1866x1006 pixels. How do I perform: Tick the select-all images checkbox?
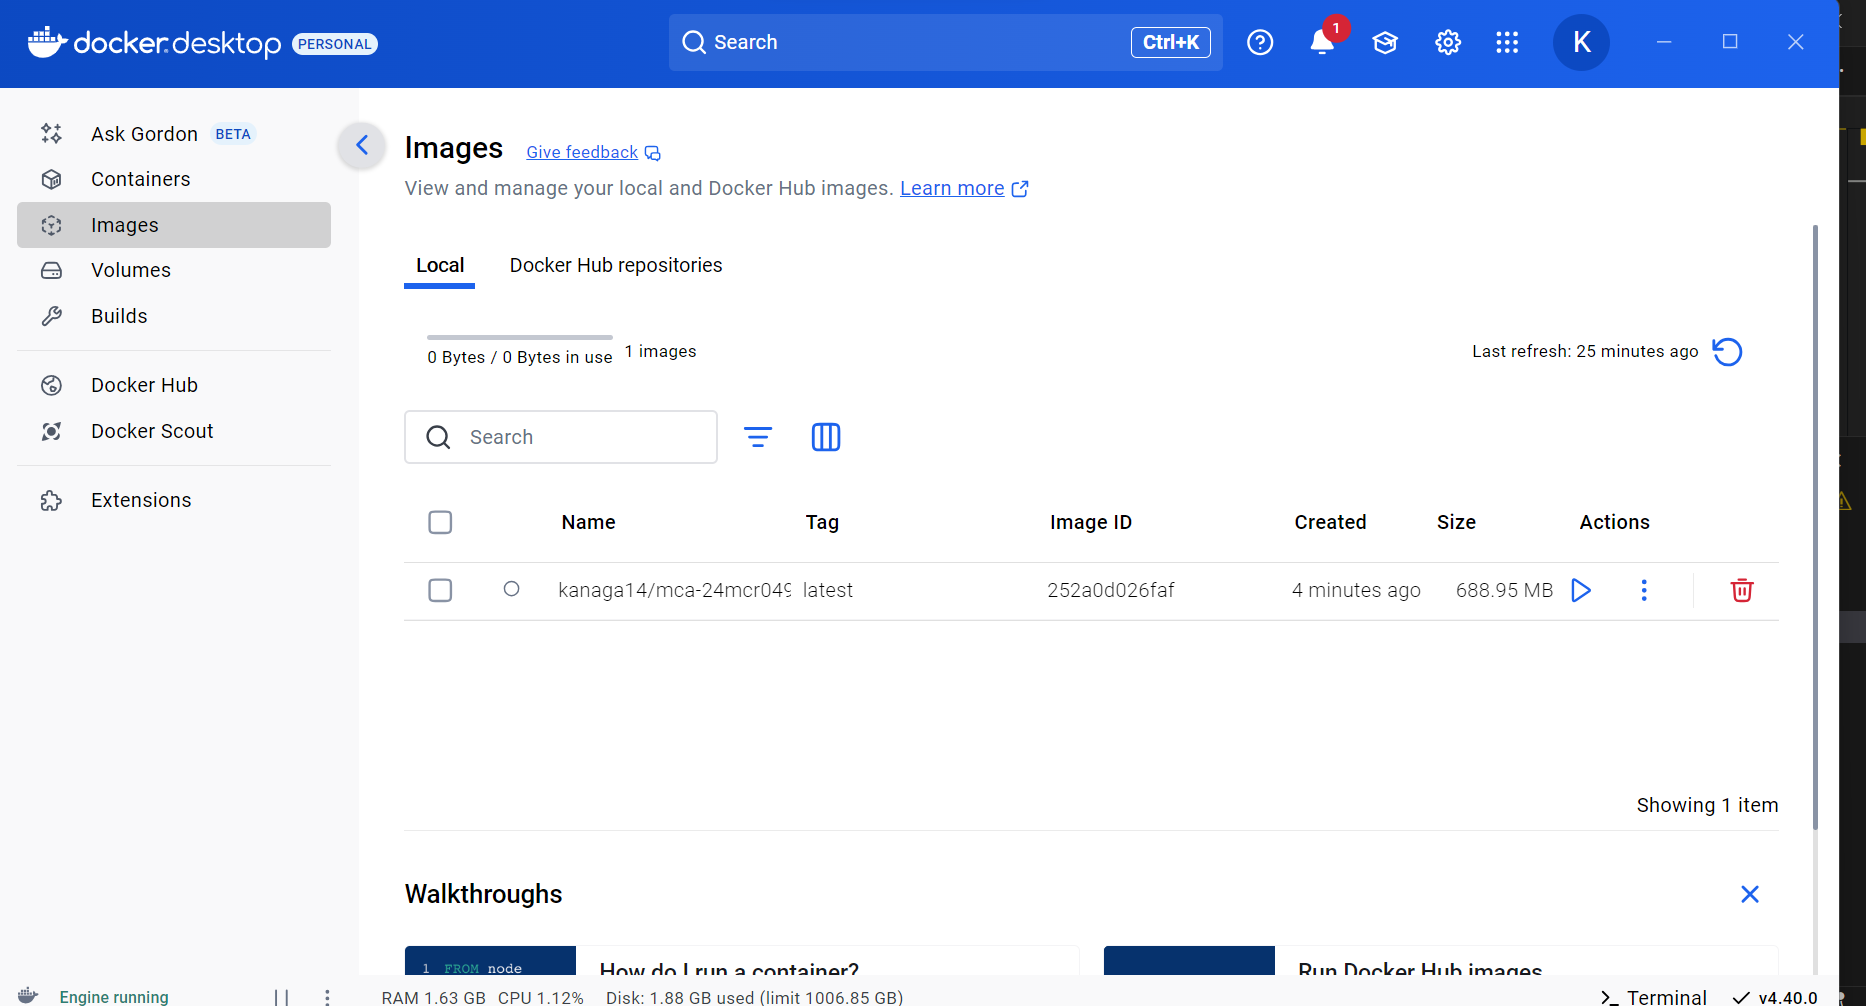click(440, 522)
